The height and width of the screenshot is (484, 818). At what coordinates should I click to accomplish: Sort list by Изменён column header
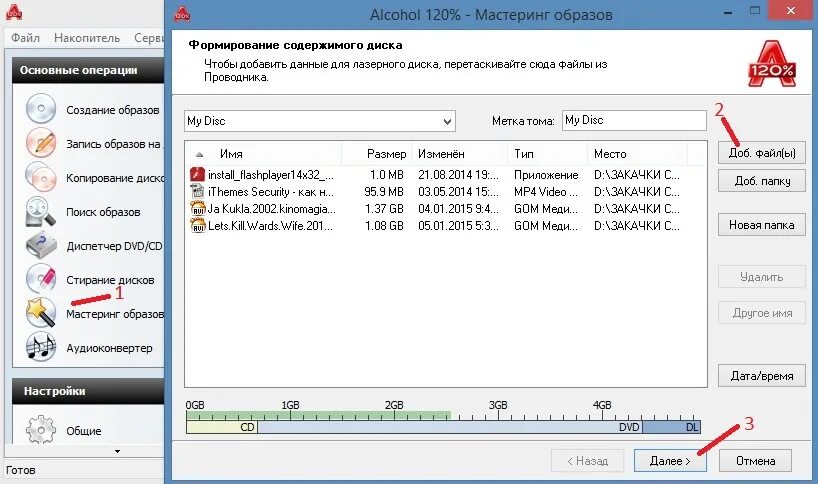click(x=460, y=154)
